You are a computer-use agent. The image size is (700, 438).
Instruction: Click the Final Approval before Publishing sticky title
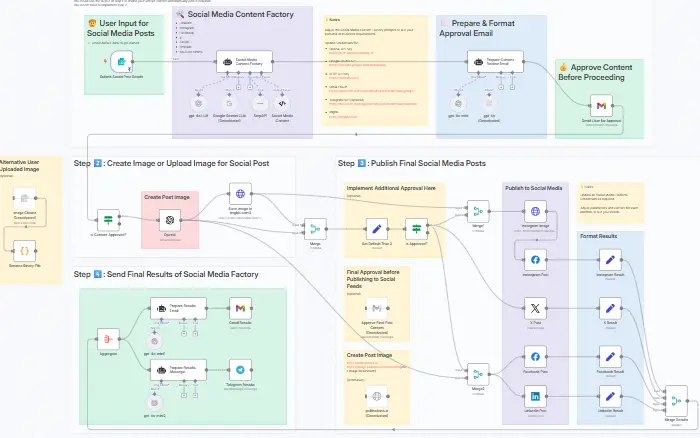373,279
